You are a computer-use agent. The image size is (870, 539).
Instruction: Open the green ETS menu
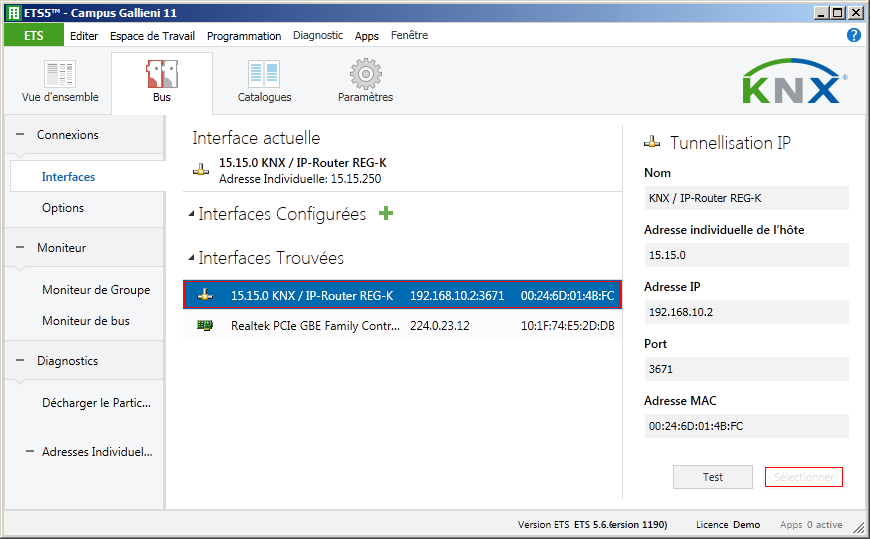(x=34, y=36)
